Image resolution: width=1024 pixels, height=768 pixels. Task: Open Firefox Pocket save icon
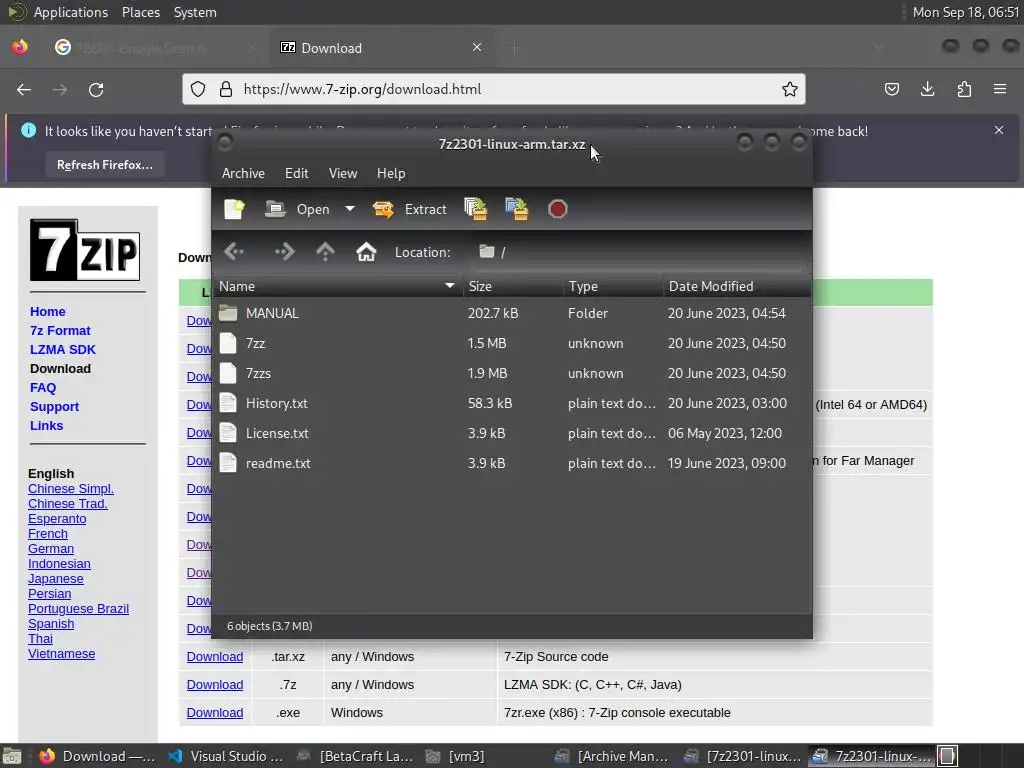coord(891,89)
